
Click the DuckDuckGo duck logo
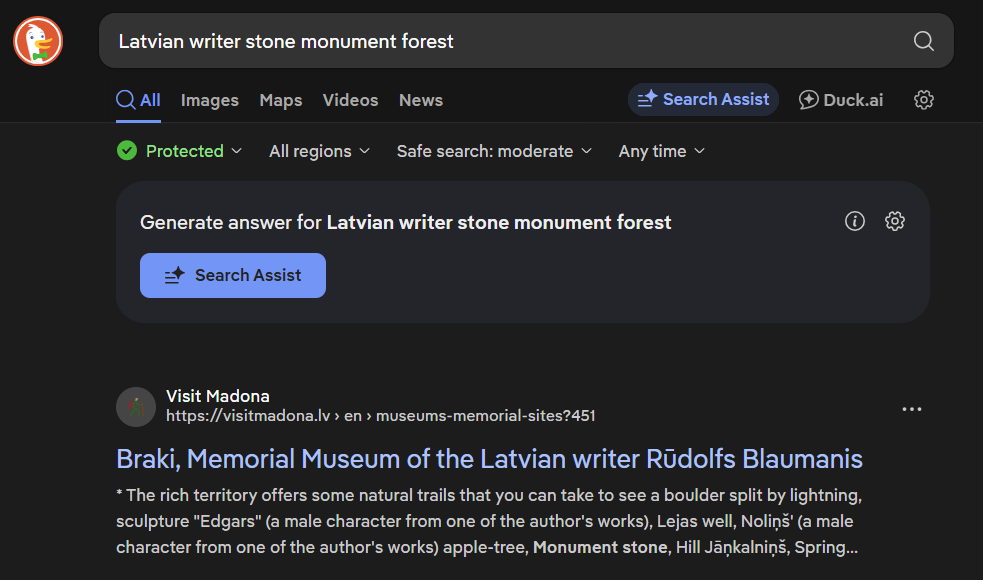[38, 41]
